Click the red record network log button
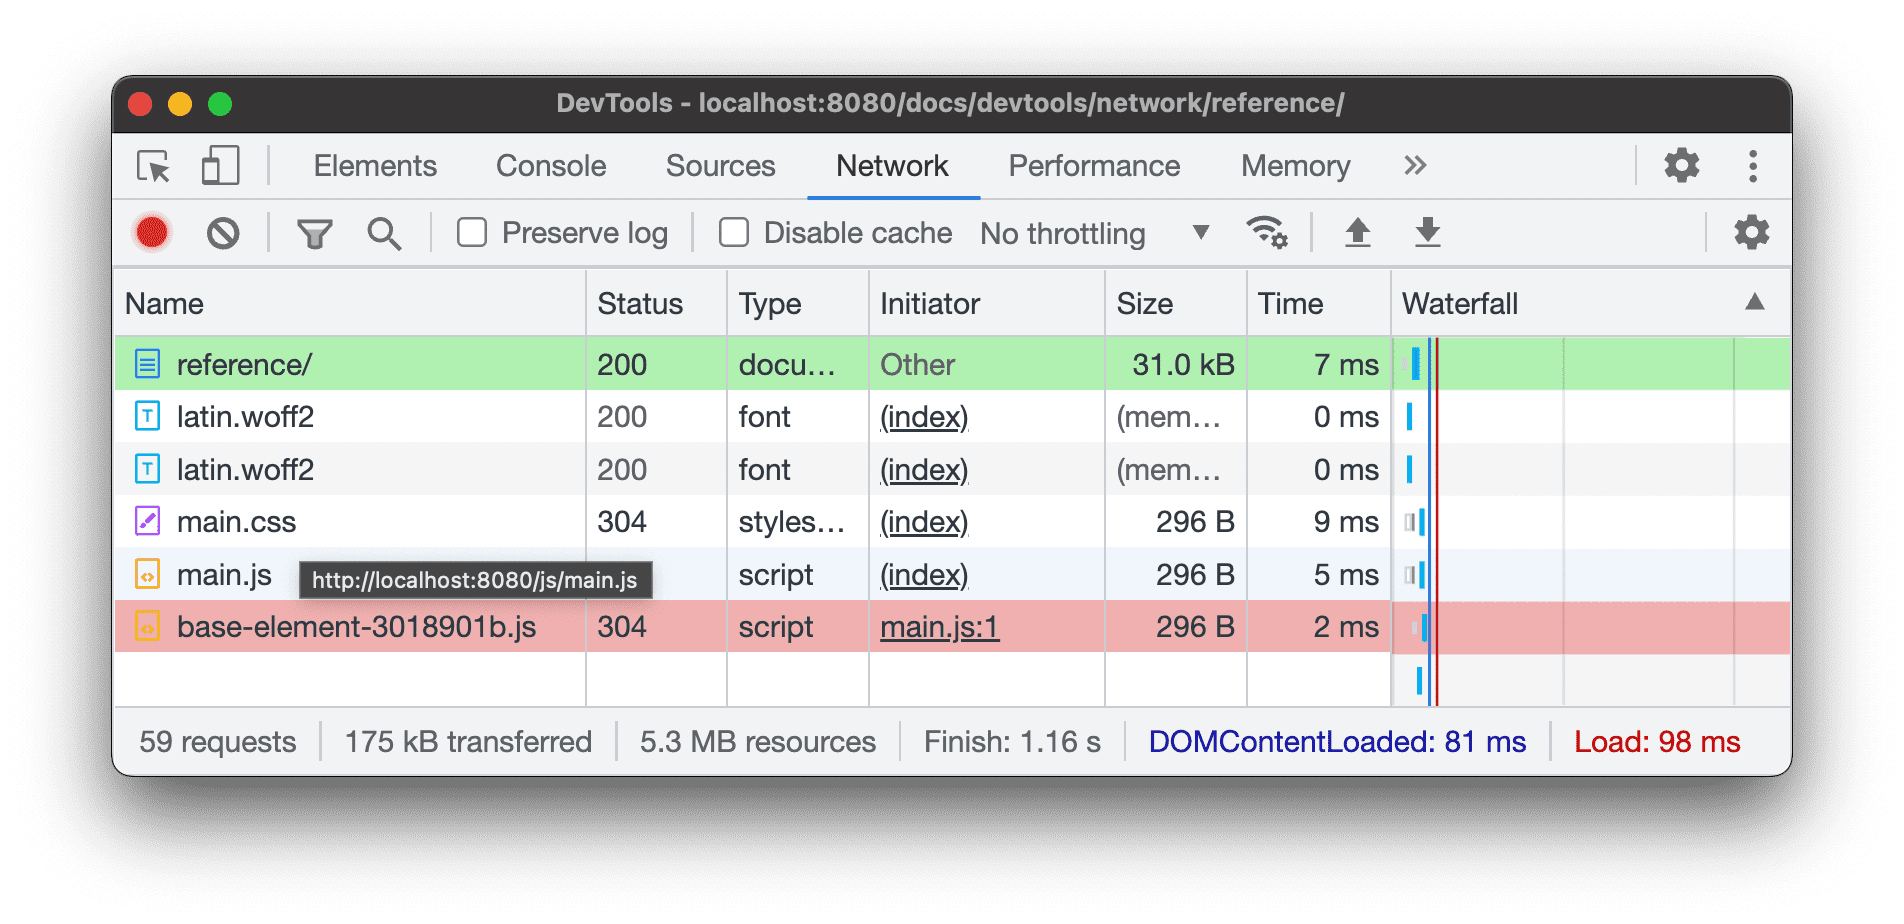 coord(151,232)
